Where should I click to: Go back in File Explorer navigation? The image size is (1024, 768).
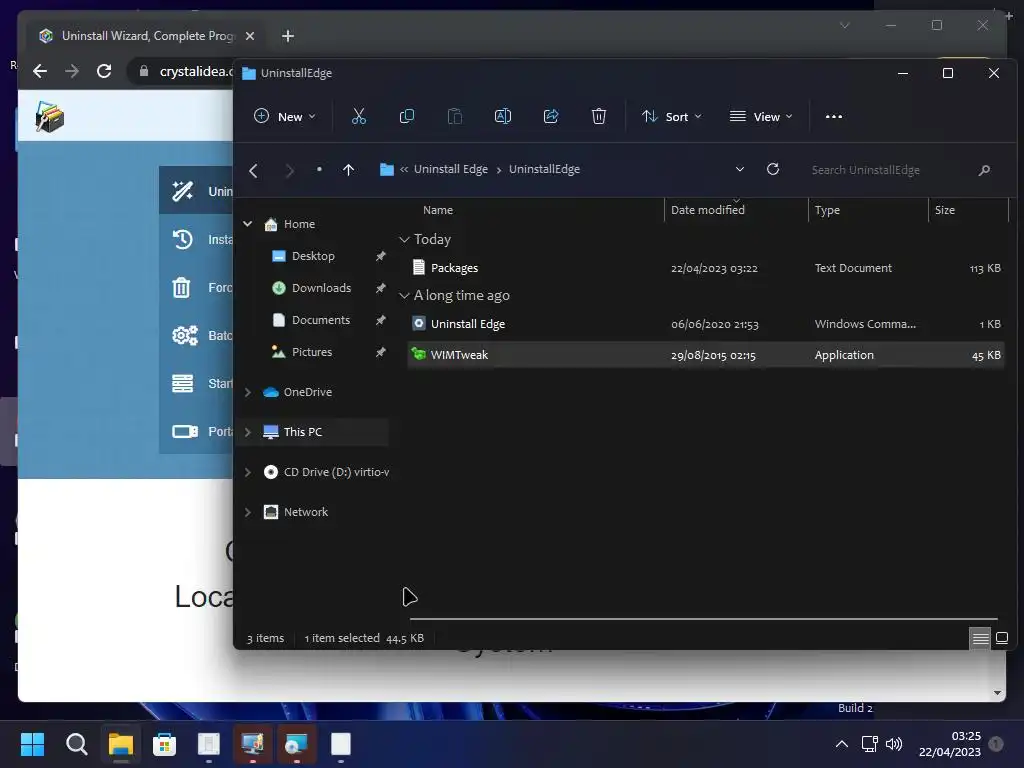253,171
